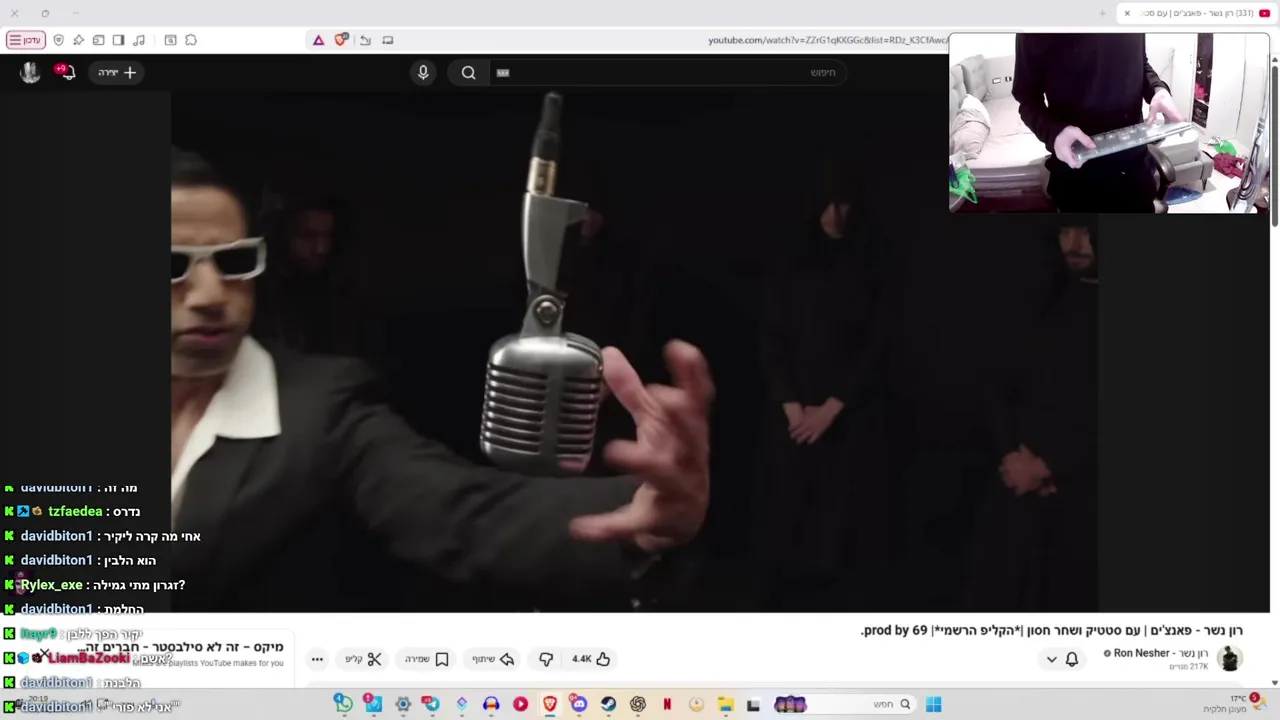Click the browser address bar URL
Viewport: 1280px width, 720px height.
pos(828,40)
